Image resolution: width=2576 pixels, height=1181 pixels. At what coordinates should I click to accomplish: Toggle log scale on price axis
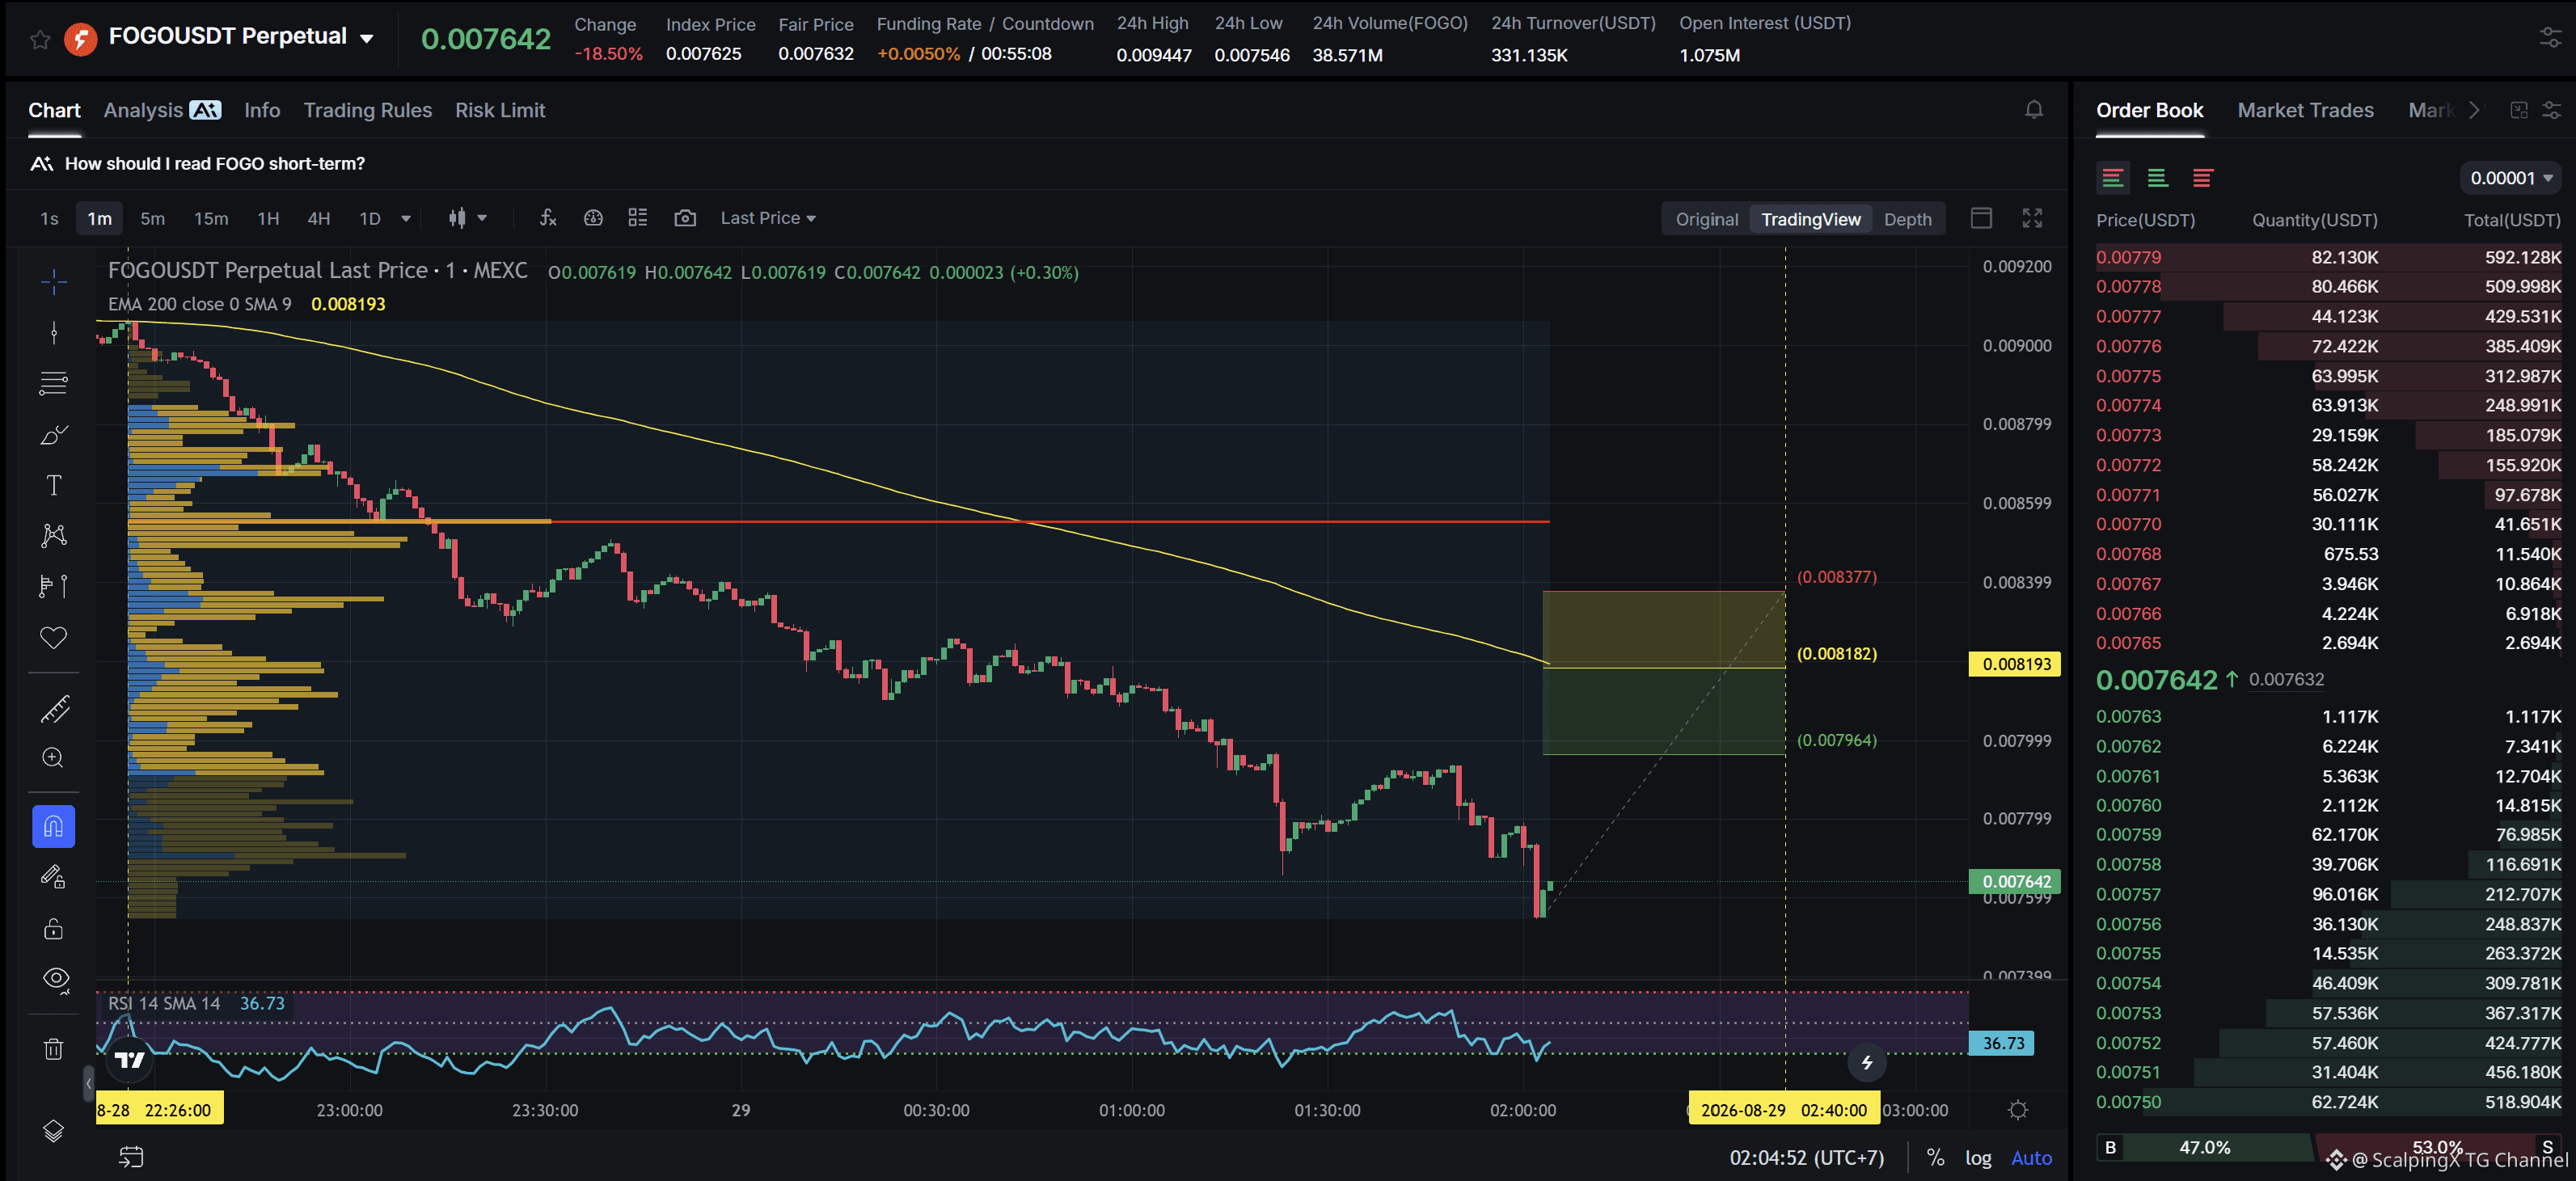pyautogui.click(x=1977, y=1158)
